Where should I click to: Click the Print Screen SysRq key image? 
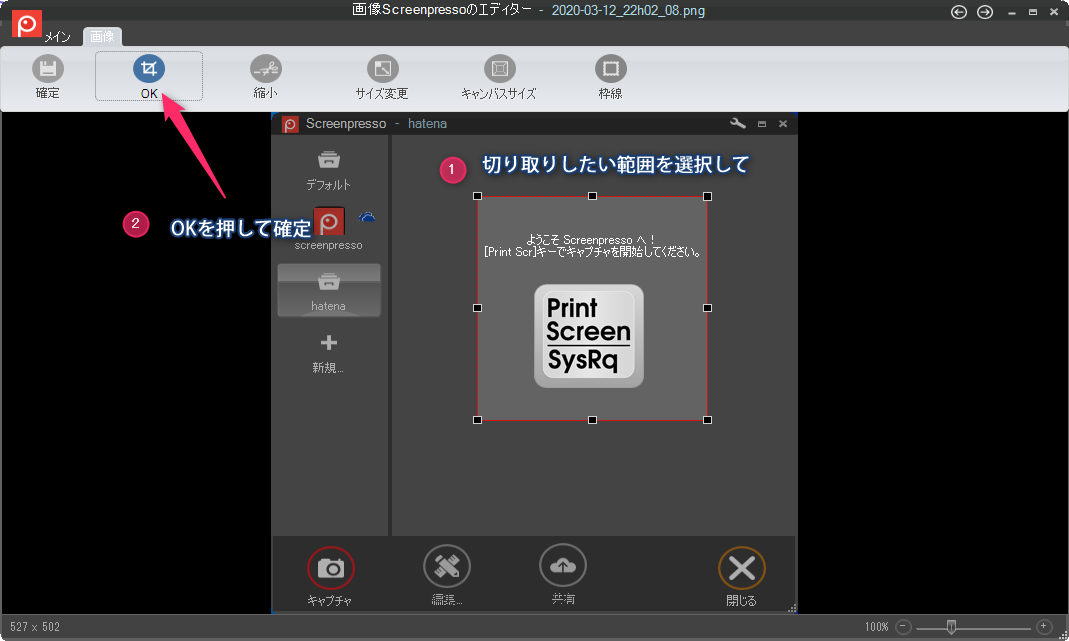pos(588,336)
